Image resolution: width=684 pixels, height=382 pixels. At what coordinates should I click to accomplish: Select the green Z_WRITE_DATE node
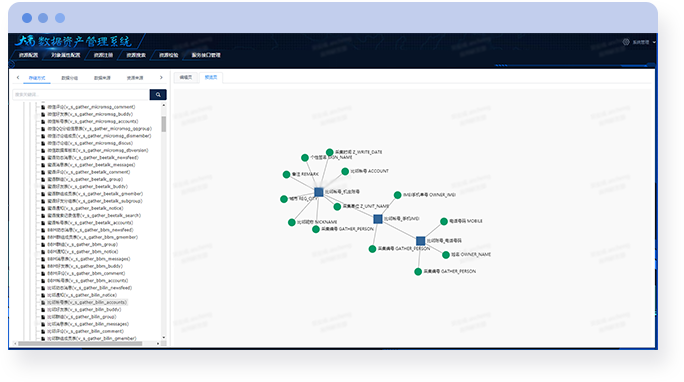tap(330, 152)
